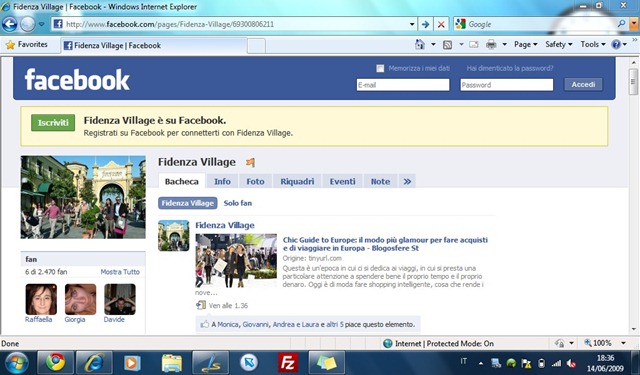640x375 pixels.
Task: Switch to the Eventi tab
Action: point(342,181)
